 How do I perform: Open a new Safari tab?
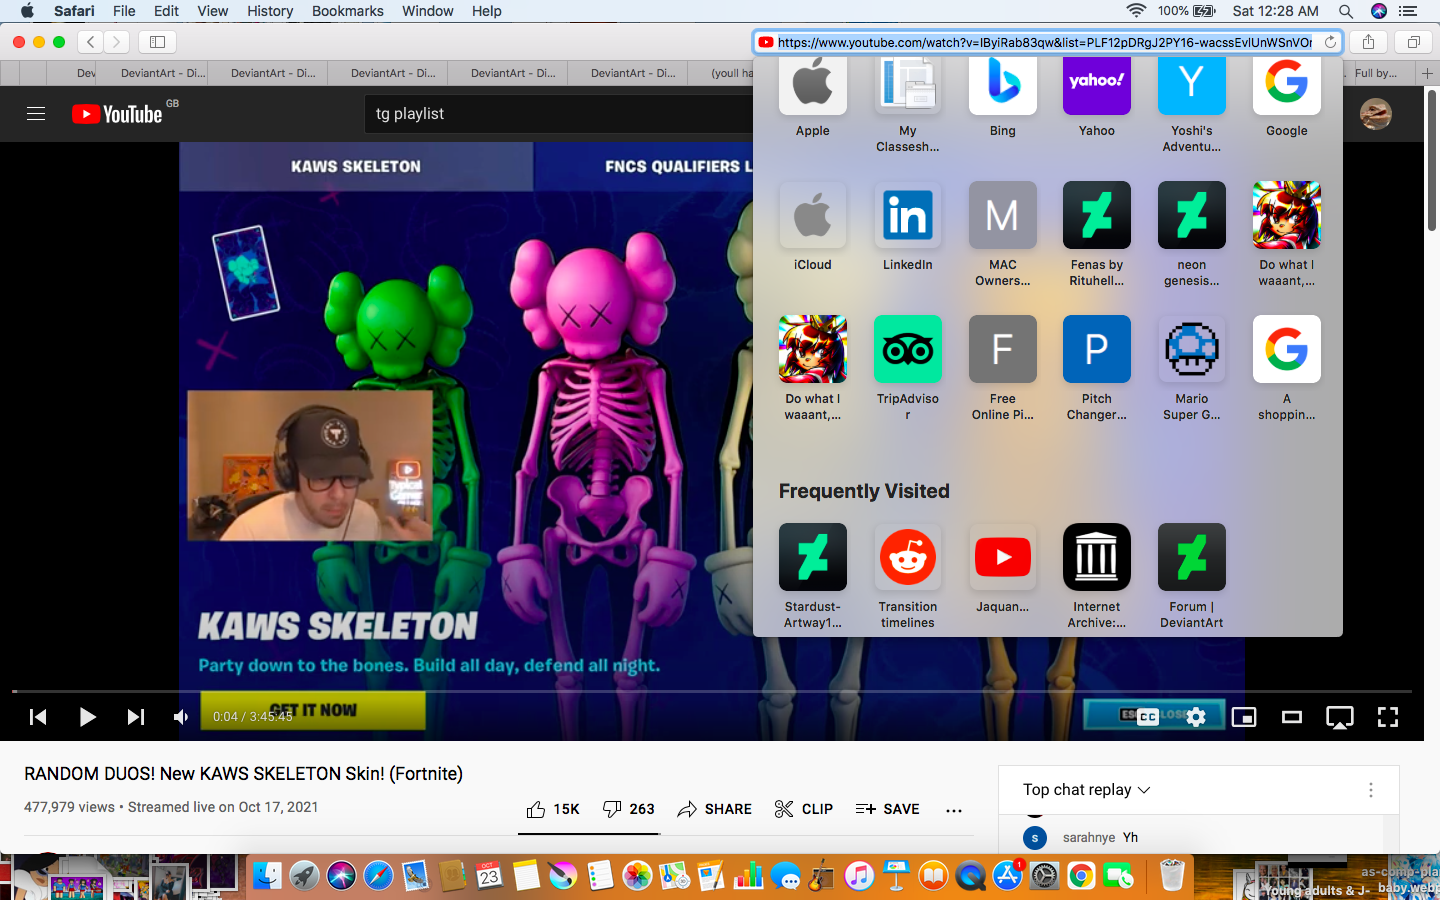point(1427,73)
